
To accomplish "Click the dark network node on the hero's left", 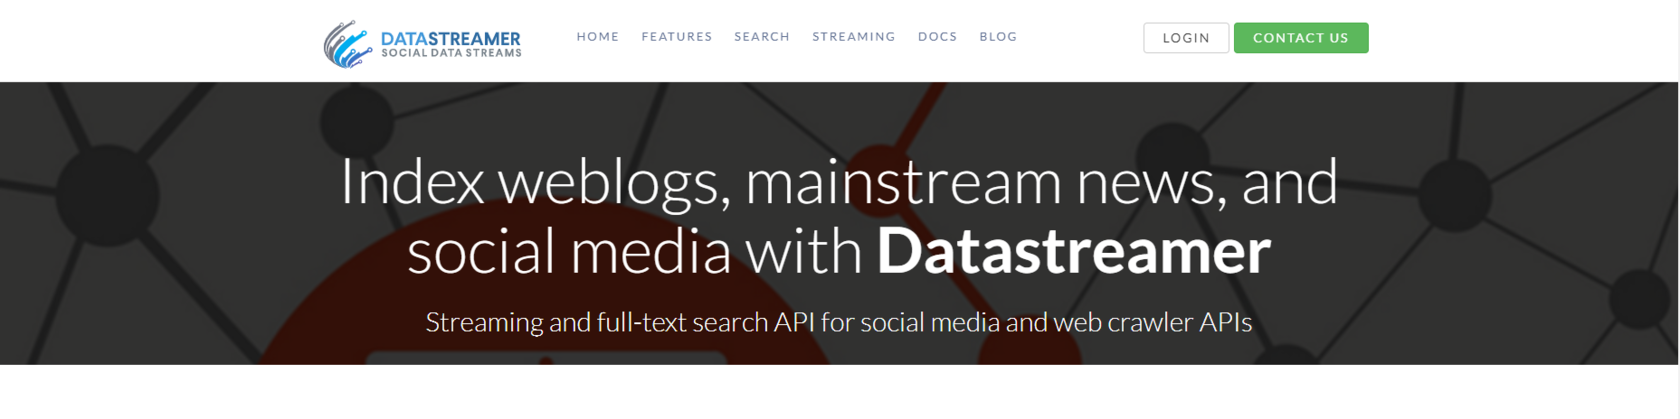I will click(106, 193).
